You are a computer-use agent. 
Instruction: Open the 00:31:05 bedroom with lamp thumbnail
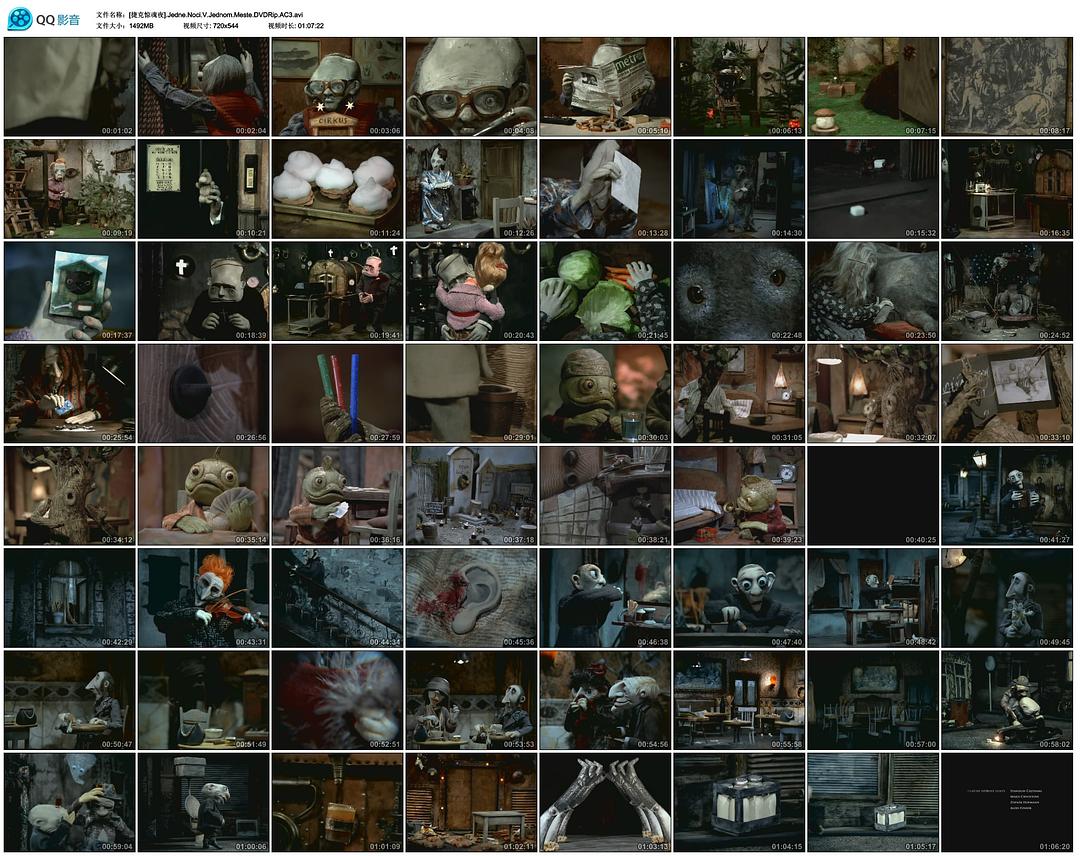coord(739,393)
